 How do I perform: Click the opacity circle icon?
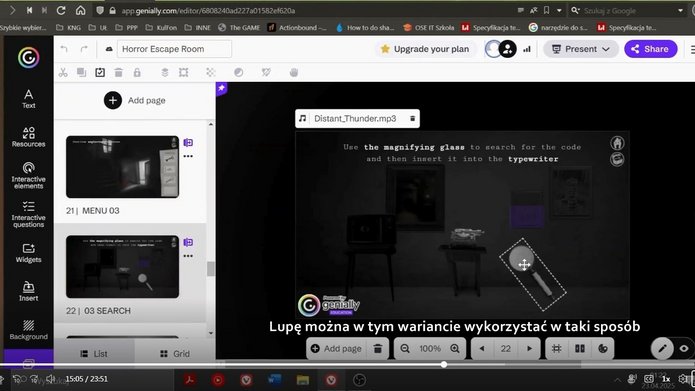coord(238,72)
